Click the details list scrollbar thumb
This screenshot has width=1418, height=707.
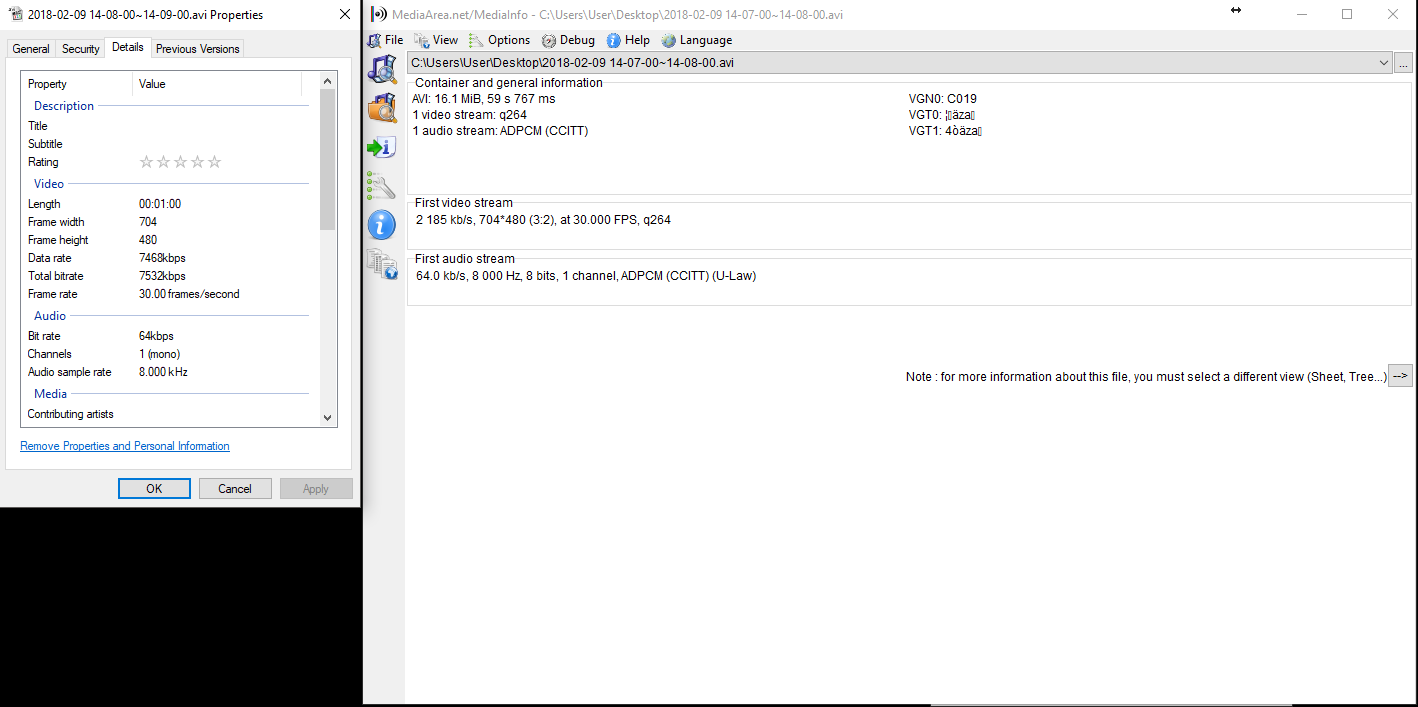pyautogui.click(x=328, y=160)
